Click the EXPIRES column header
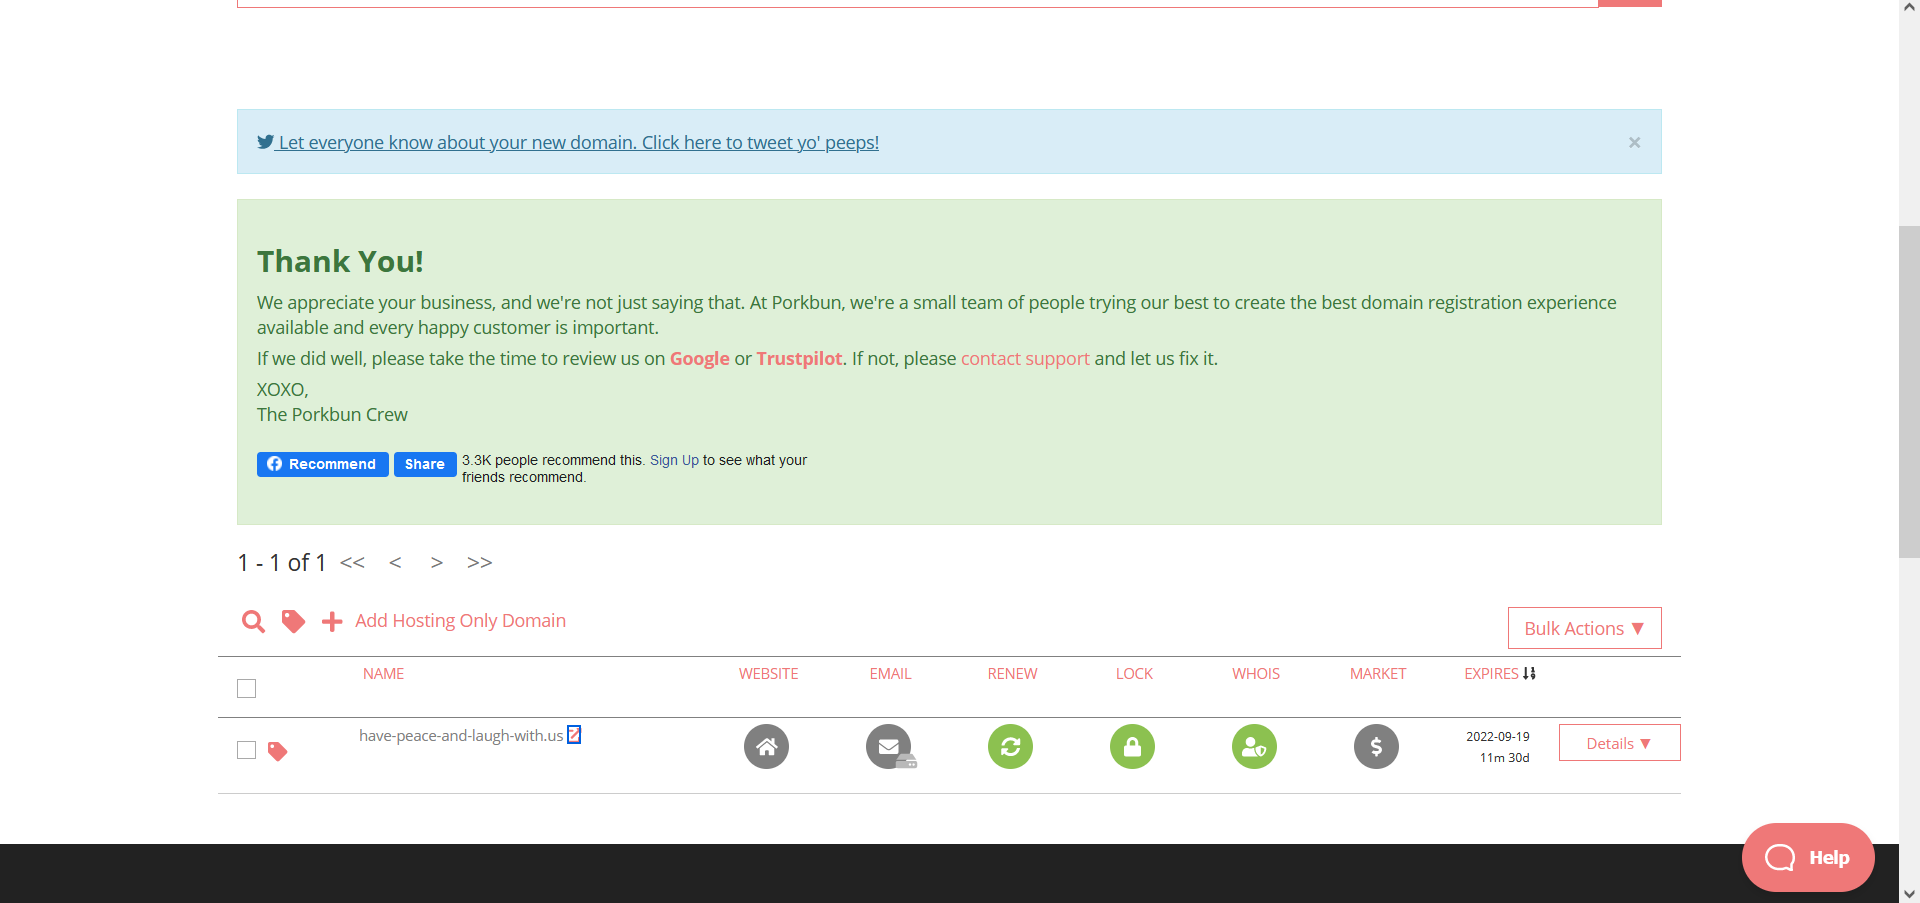 tap(1491, 674)
